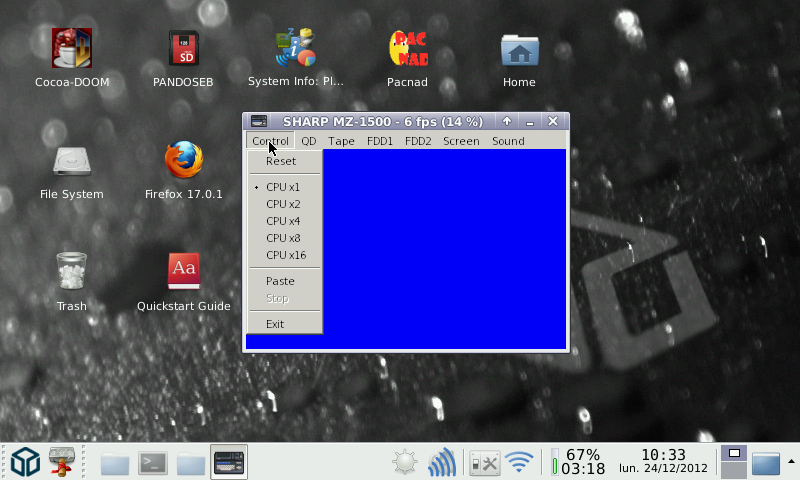This screenshot has width=800, height=480.
Task: Select the CPU x4 speed option
Action: point(284,221)
